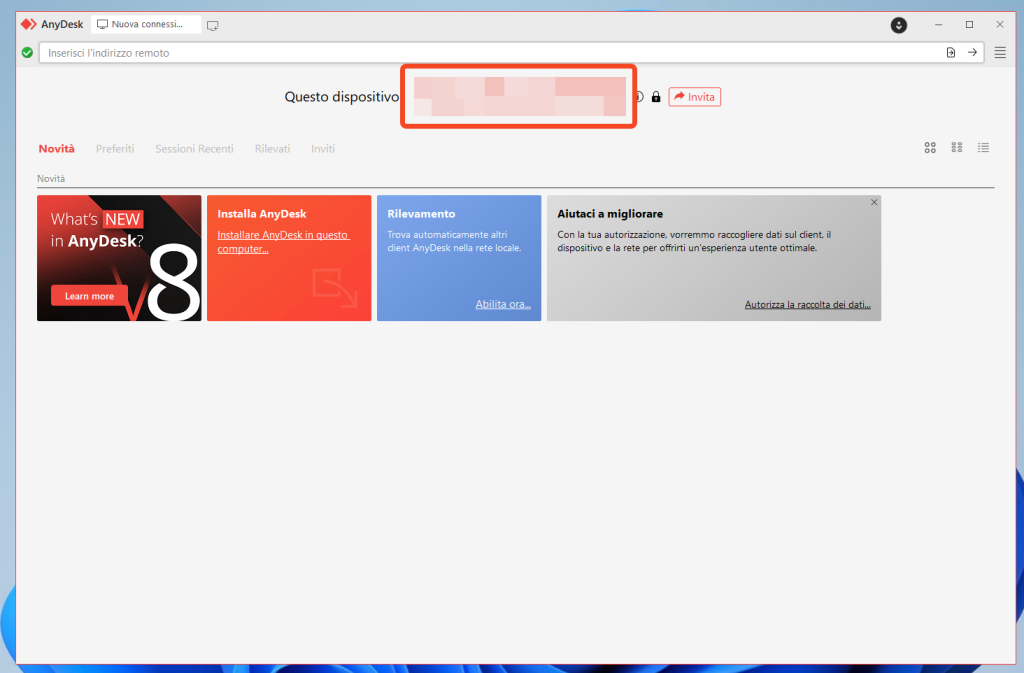Switch to list view
The width and height of the screenshot is (1024, 673).
tap(983, 148)
